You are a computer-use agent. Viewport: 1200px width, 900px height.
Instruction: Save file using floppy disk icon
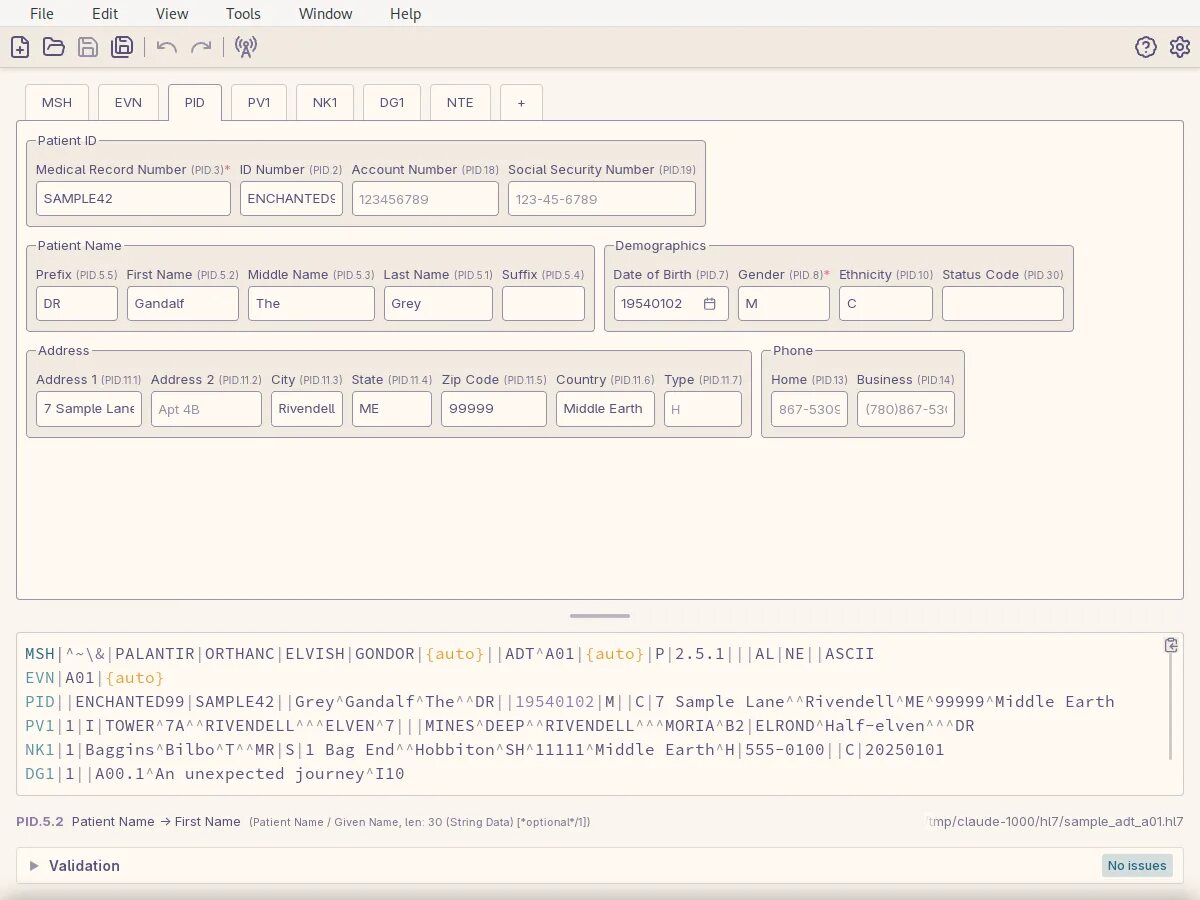click(88, 47)
